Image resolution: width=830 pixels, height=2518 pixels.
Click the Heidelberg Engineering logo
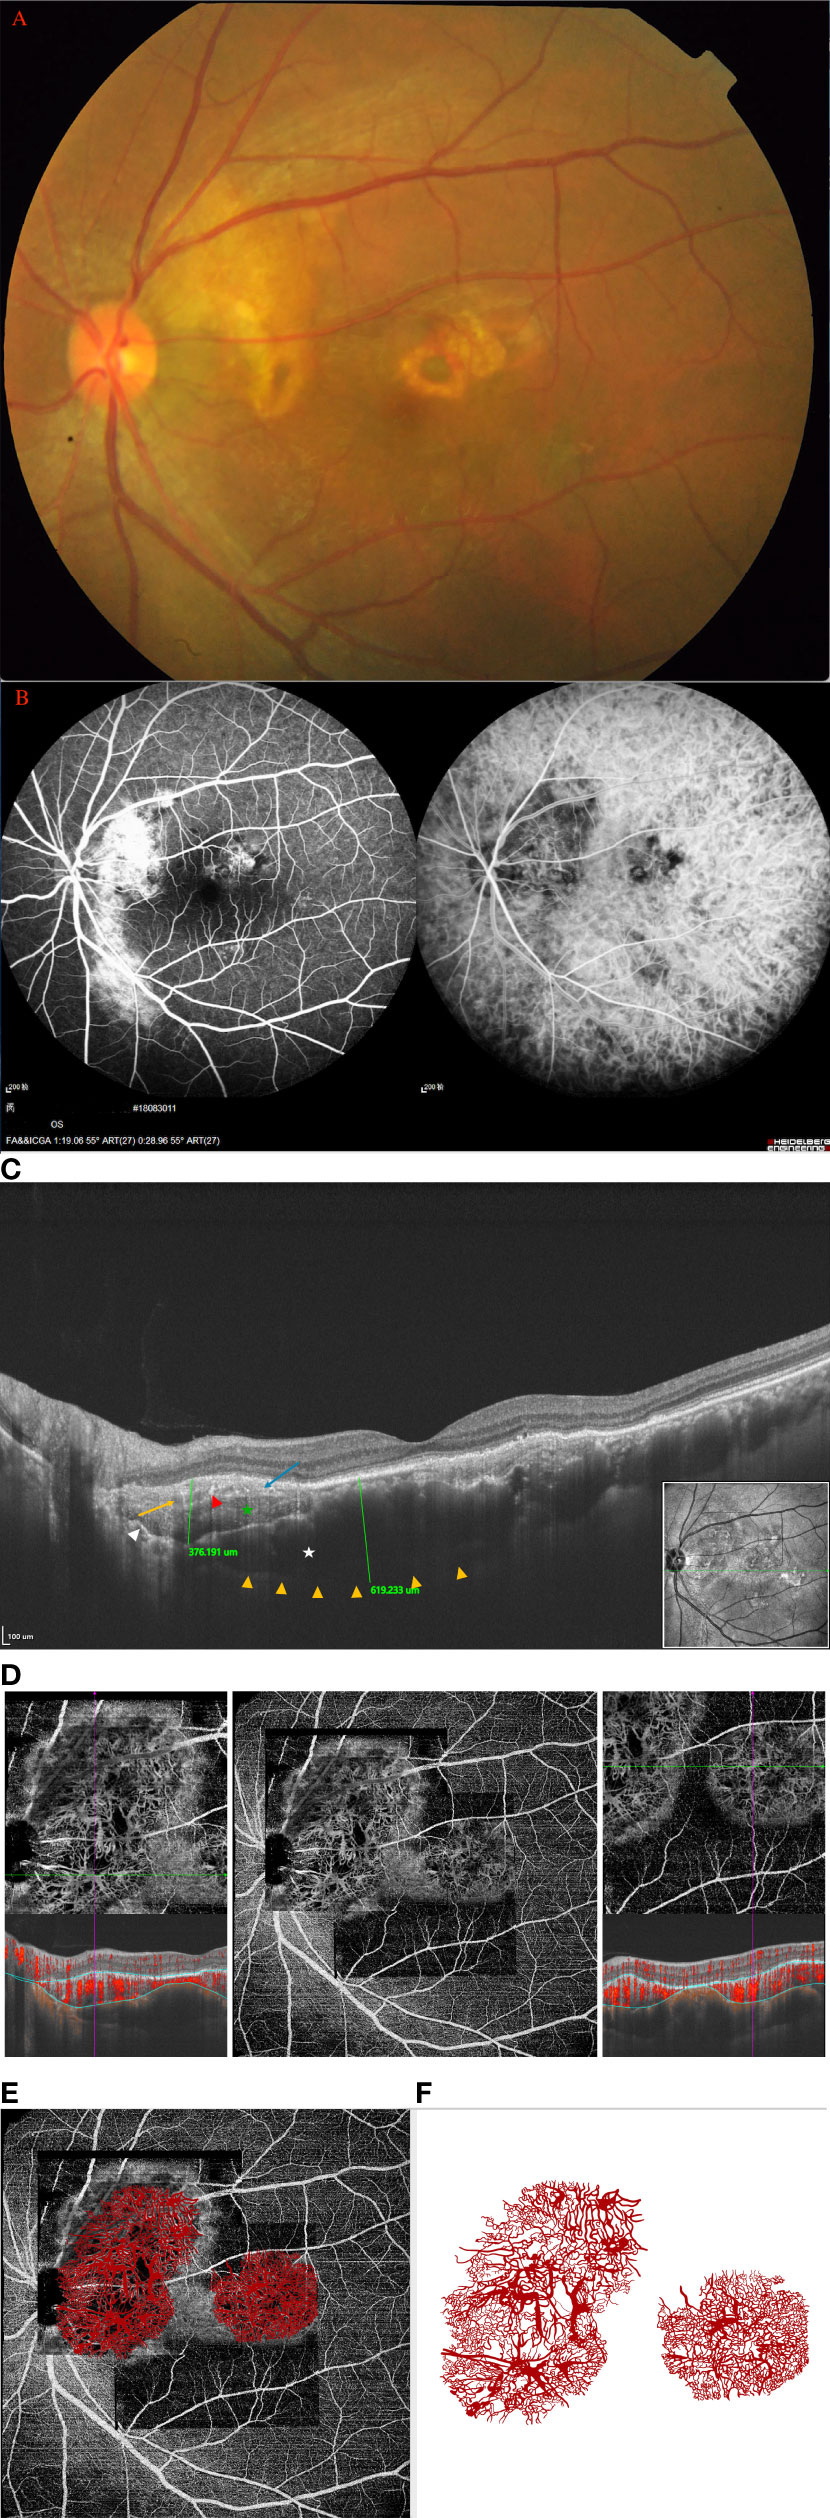click(798, 1144)
